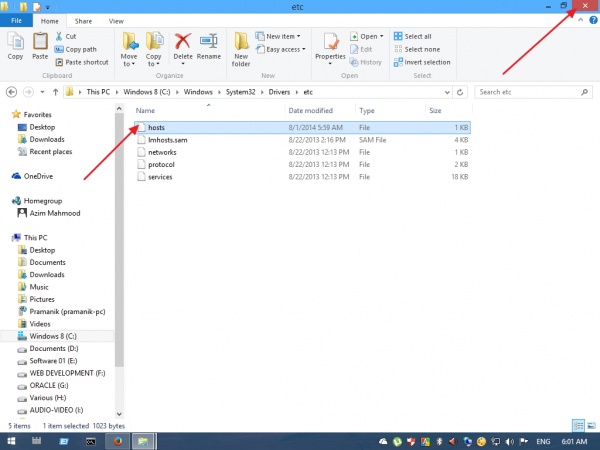This screenshot has height=450, width=600.
Task: Click the ENG language indicator
Action: pos(543,442)
